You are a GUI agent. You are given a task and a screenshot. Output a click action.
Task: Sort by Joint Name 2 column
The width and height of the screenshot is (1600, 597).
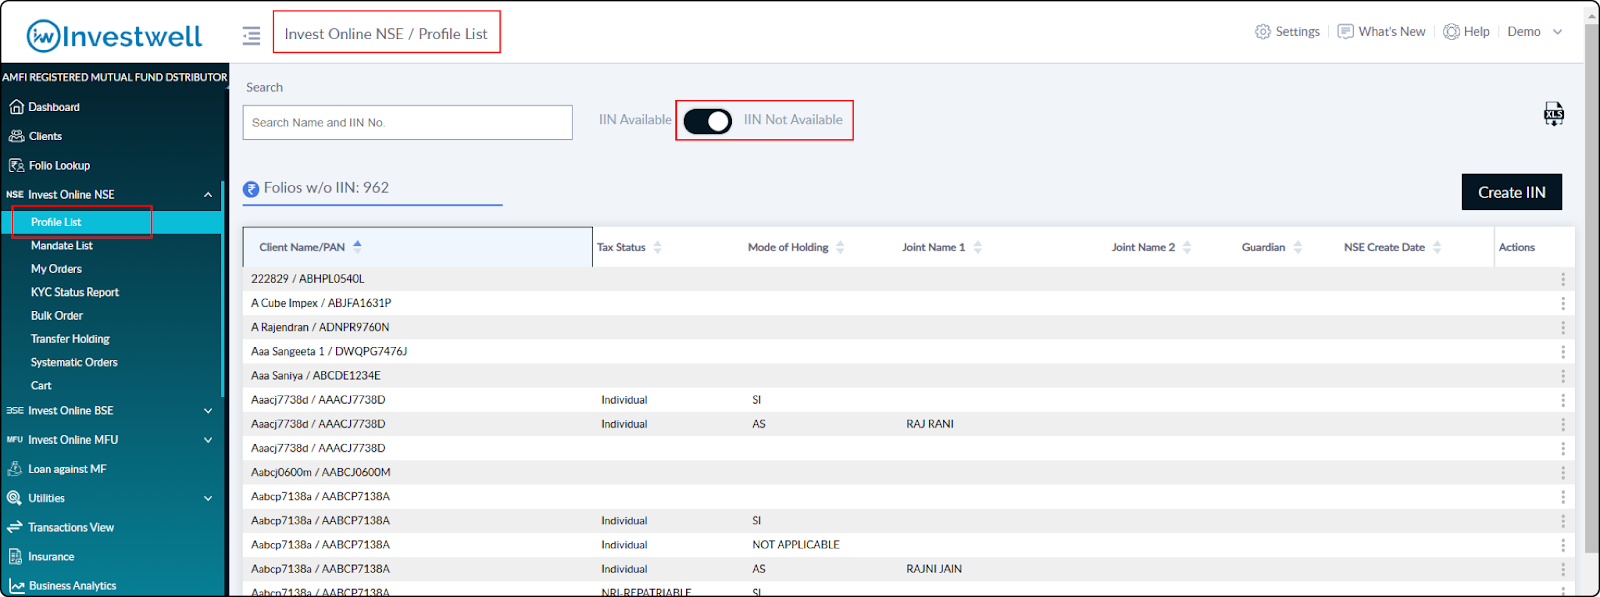coord(1187,247)
